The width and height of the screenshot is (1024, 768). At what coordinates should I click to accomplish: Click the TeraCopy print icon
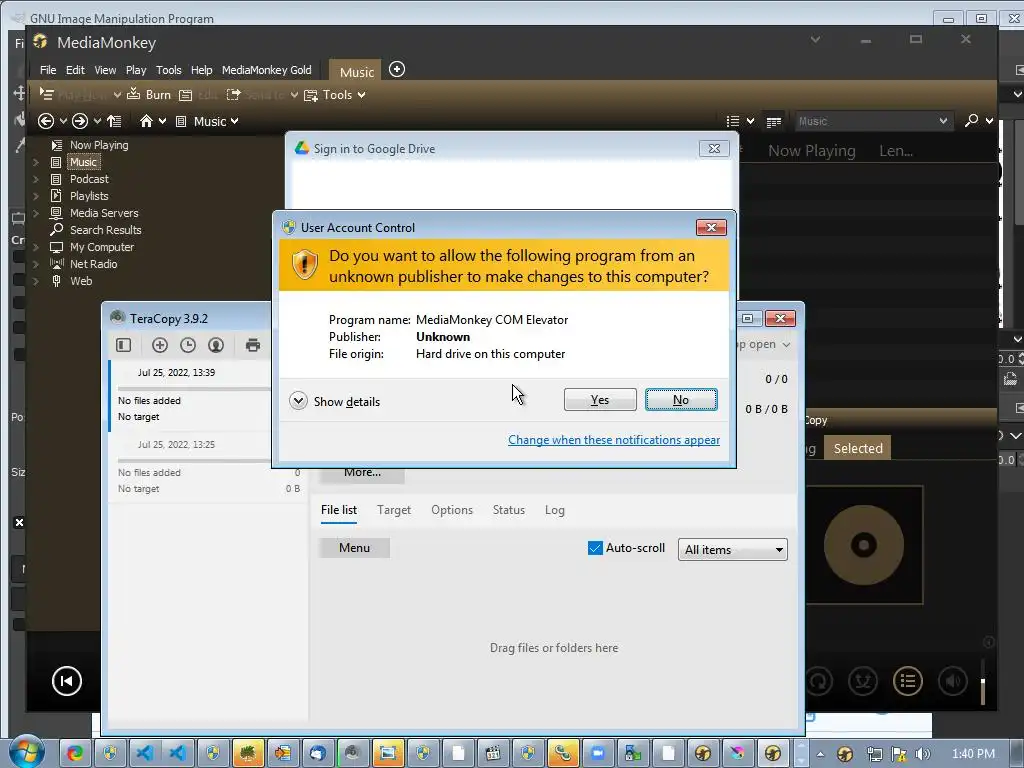coord(253,345)
